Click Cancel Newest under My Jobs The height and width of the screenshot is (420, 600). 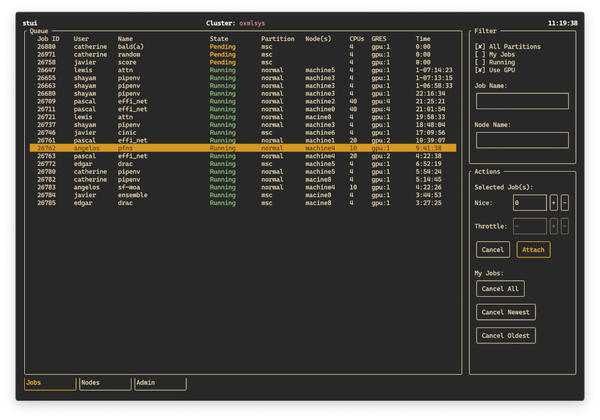click(x=505, y=312)
